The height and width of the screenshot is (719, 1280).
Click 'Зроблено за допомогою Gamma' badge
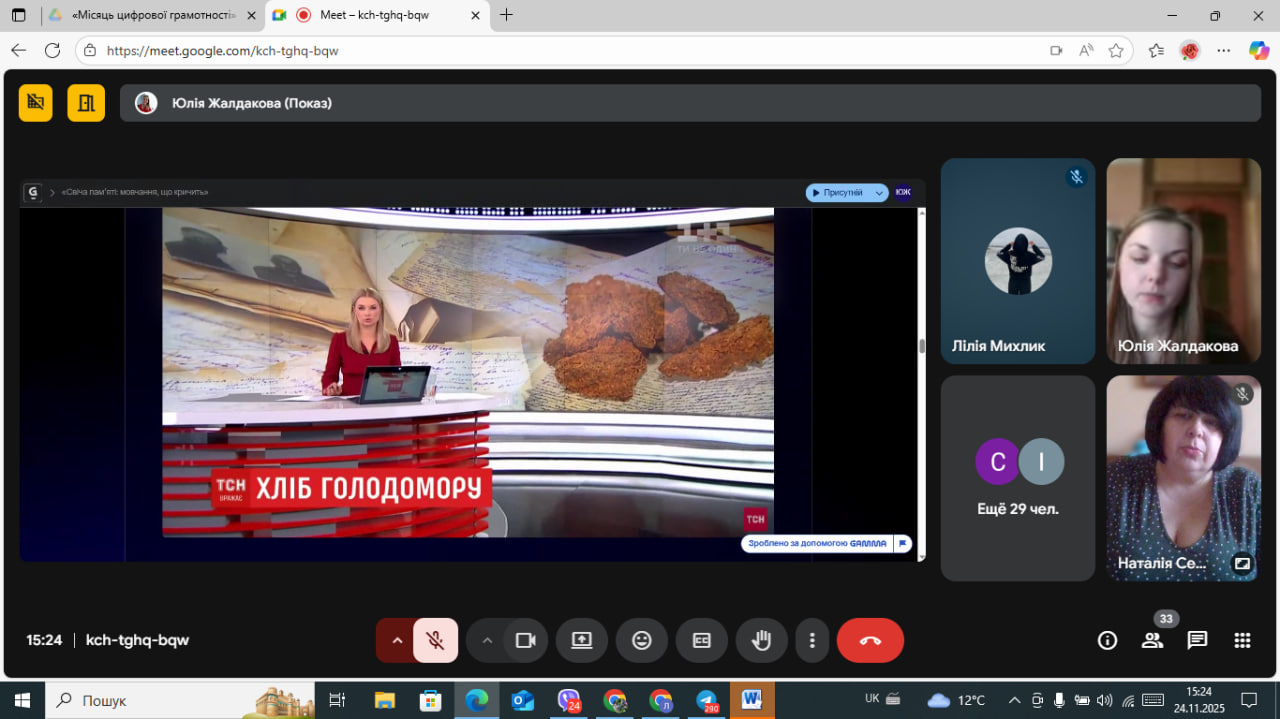[818, 544]
